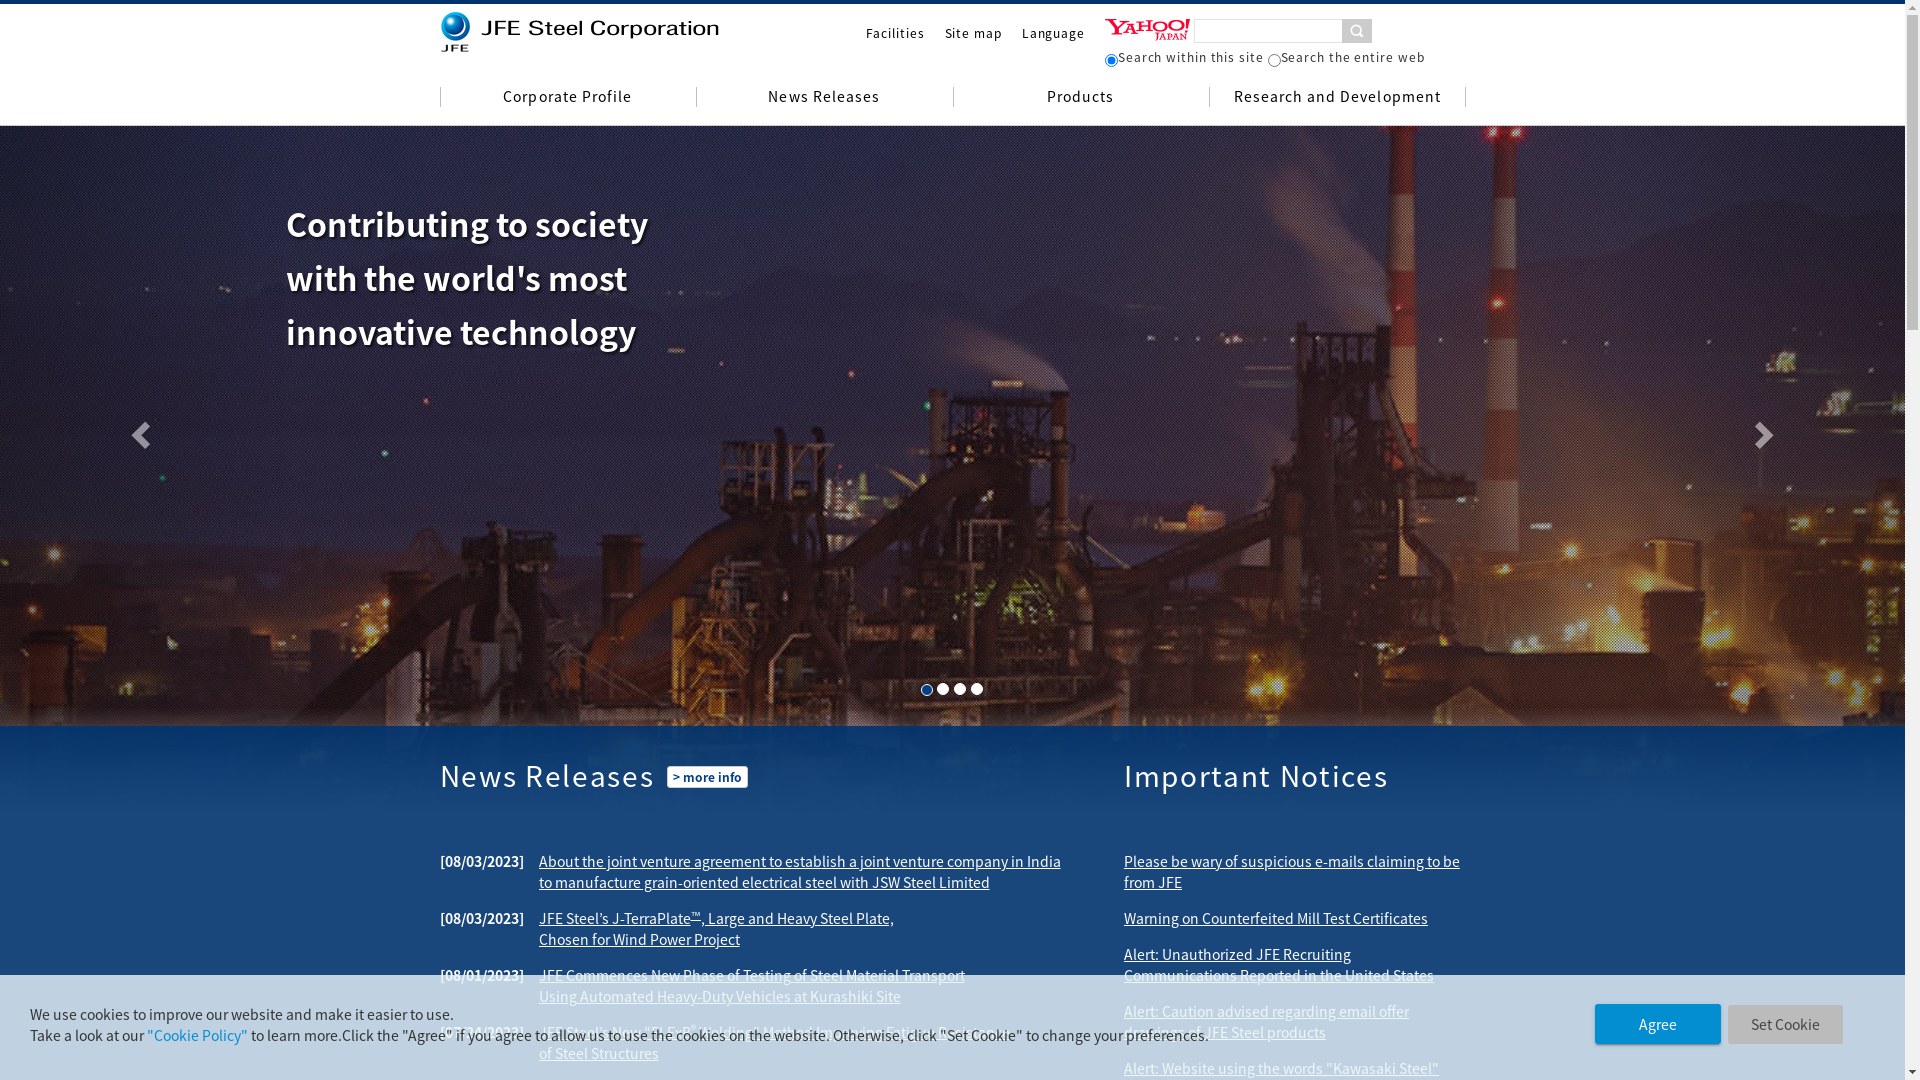Click the News Releases 'more info' button

[x=707, y=777]
